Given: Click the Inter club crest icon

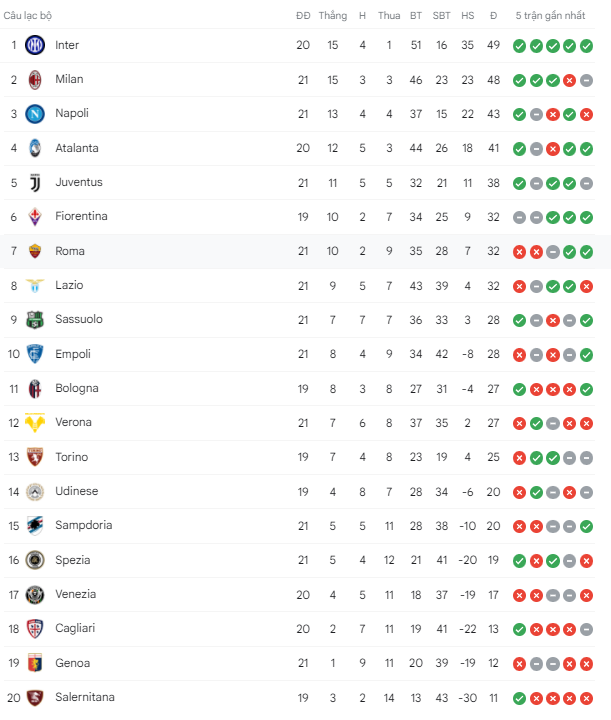Looking at the screenshot, I should click(x=35, y=45).
